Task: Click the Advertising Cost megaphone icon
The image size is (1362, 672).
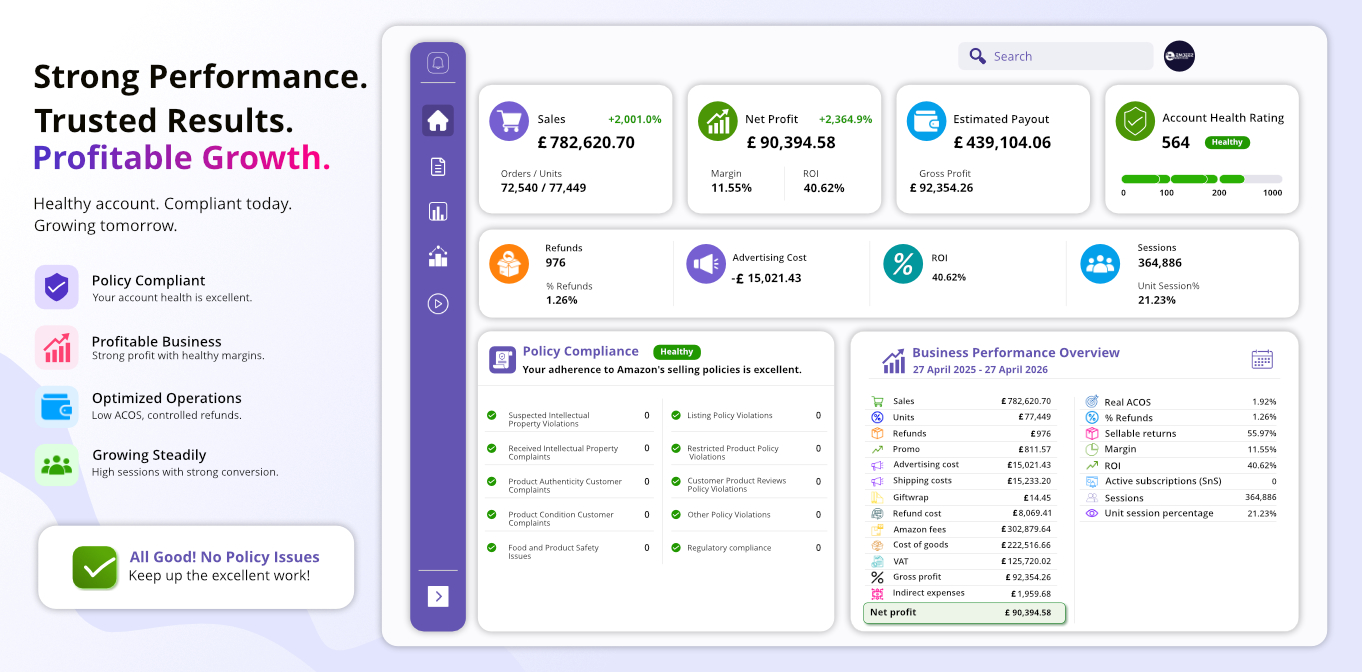Action: coord(706,264)
